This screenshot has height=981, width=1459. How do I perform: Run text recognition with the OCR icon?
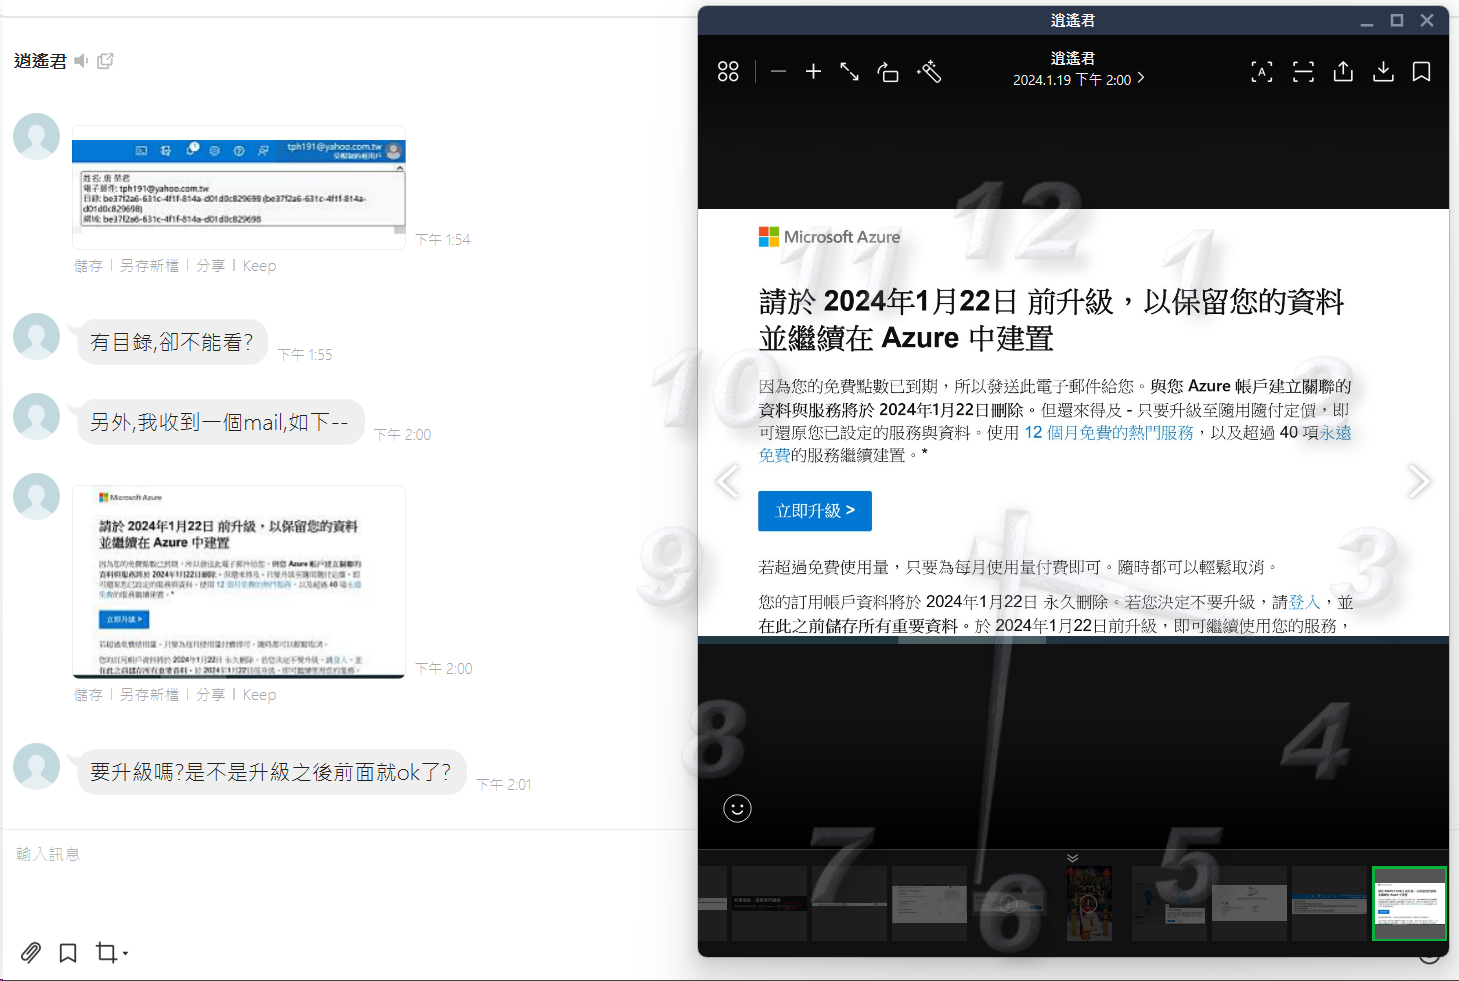click(x=1262, y=72)
